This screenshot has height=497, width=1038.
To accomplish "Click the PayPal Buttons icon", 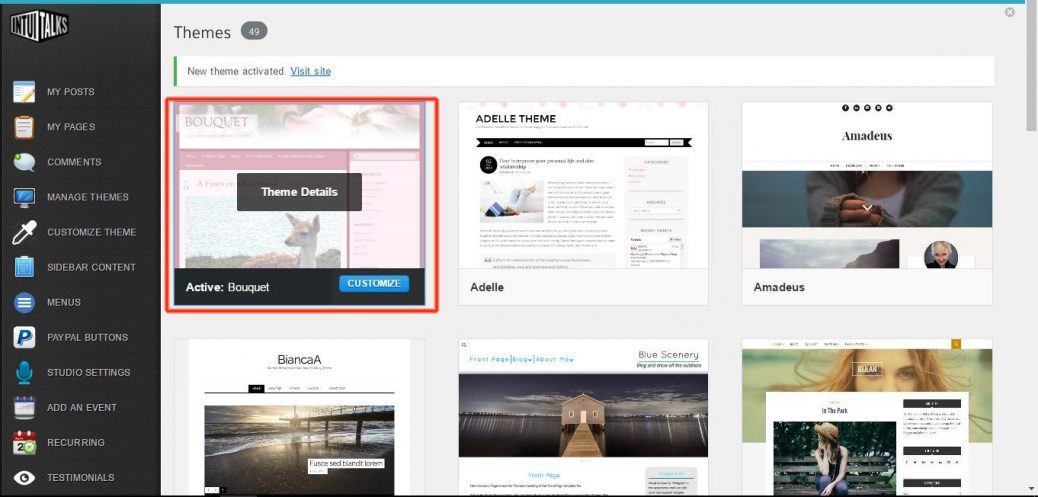I will point(24,338).
